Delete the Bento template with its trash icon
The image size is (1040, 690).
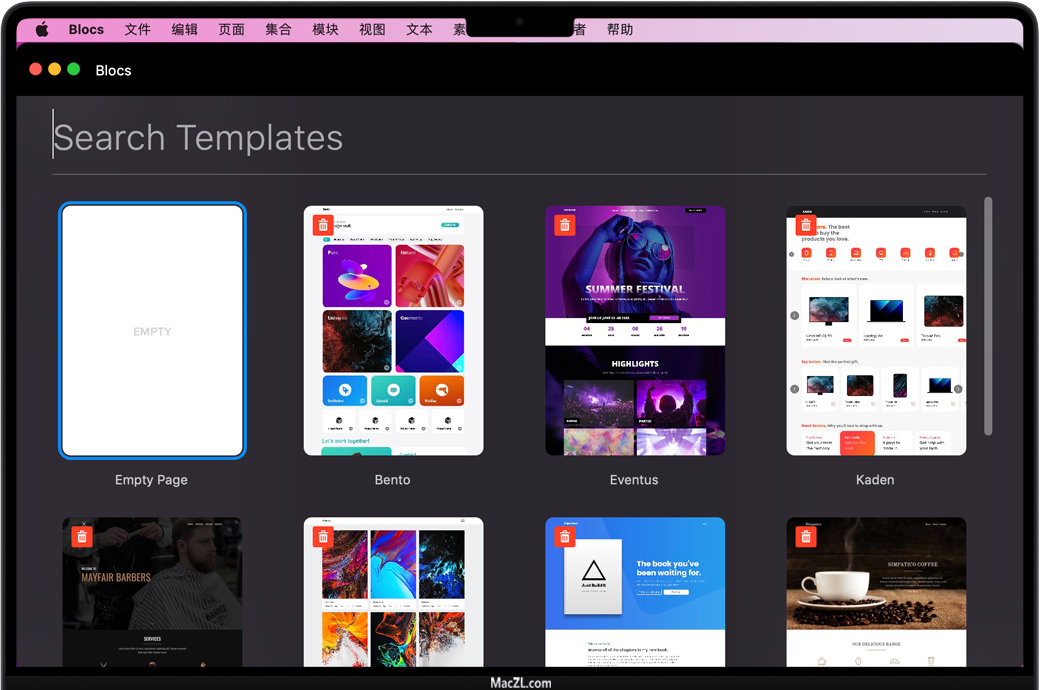tap(323, 225)
